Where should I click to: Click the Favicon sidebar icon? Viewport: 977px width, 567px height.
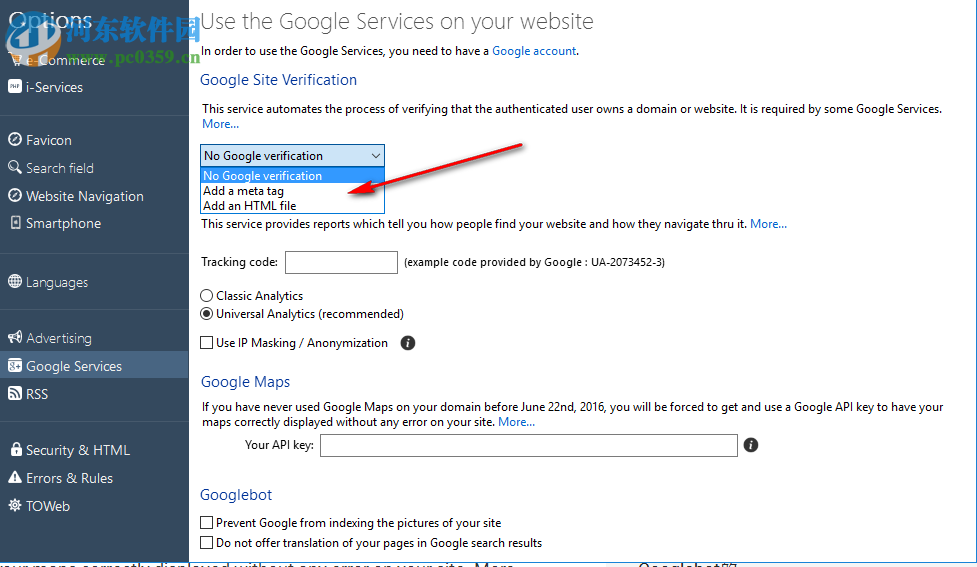point(14,140)
